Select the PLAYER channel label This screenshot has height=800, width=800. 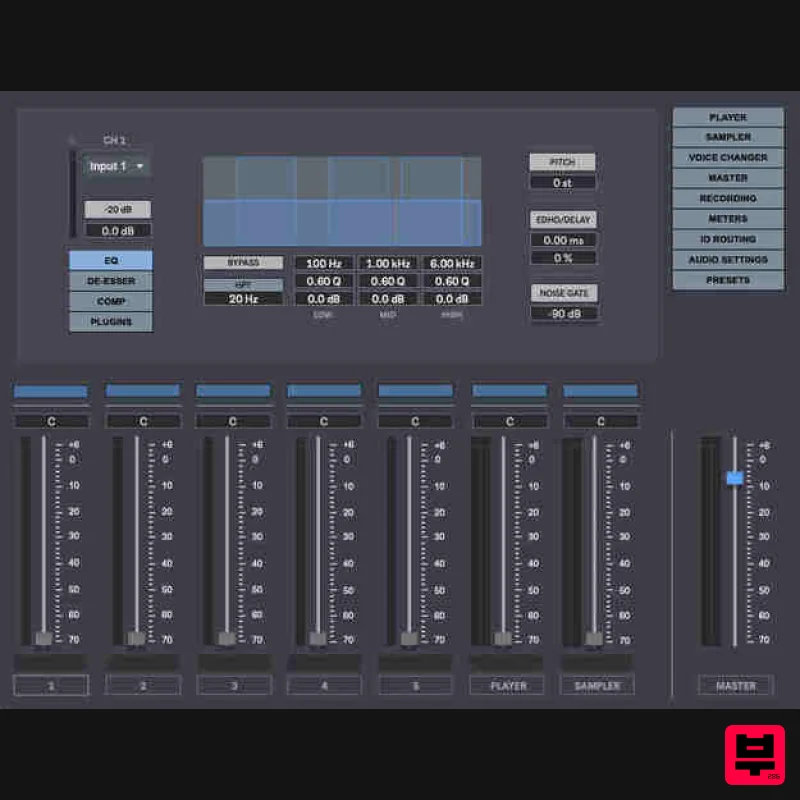pyautogui.click(x=506, y=686)
